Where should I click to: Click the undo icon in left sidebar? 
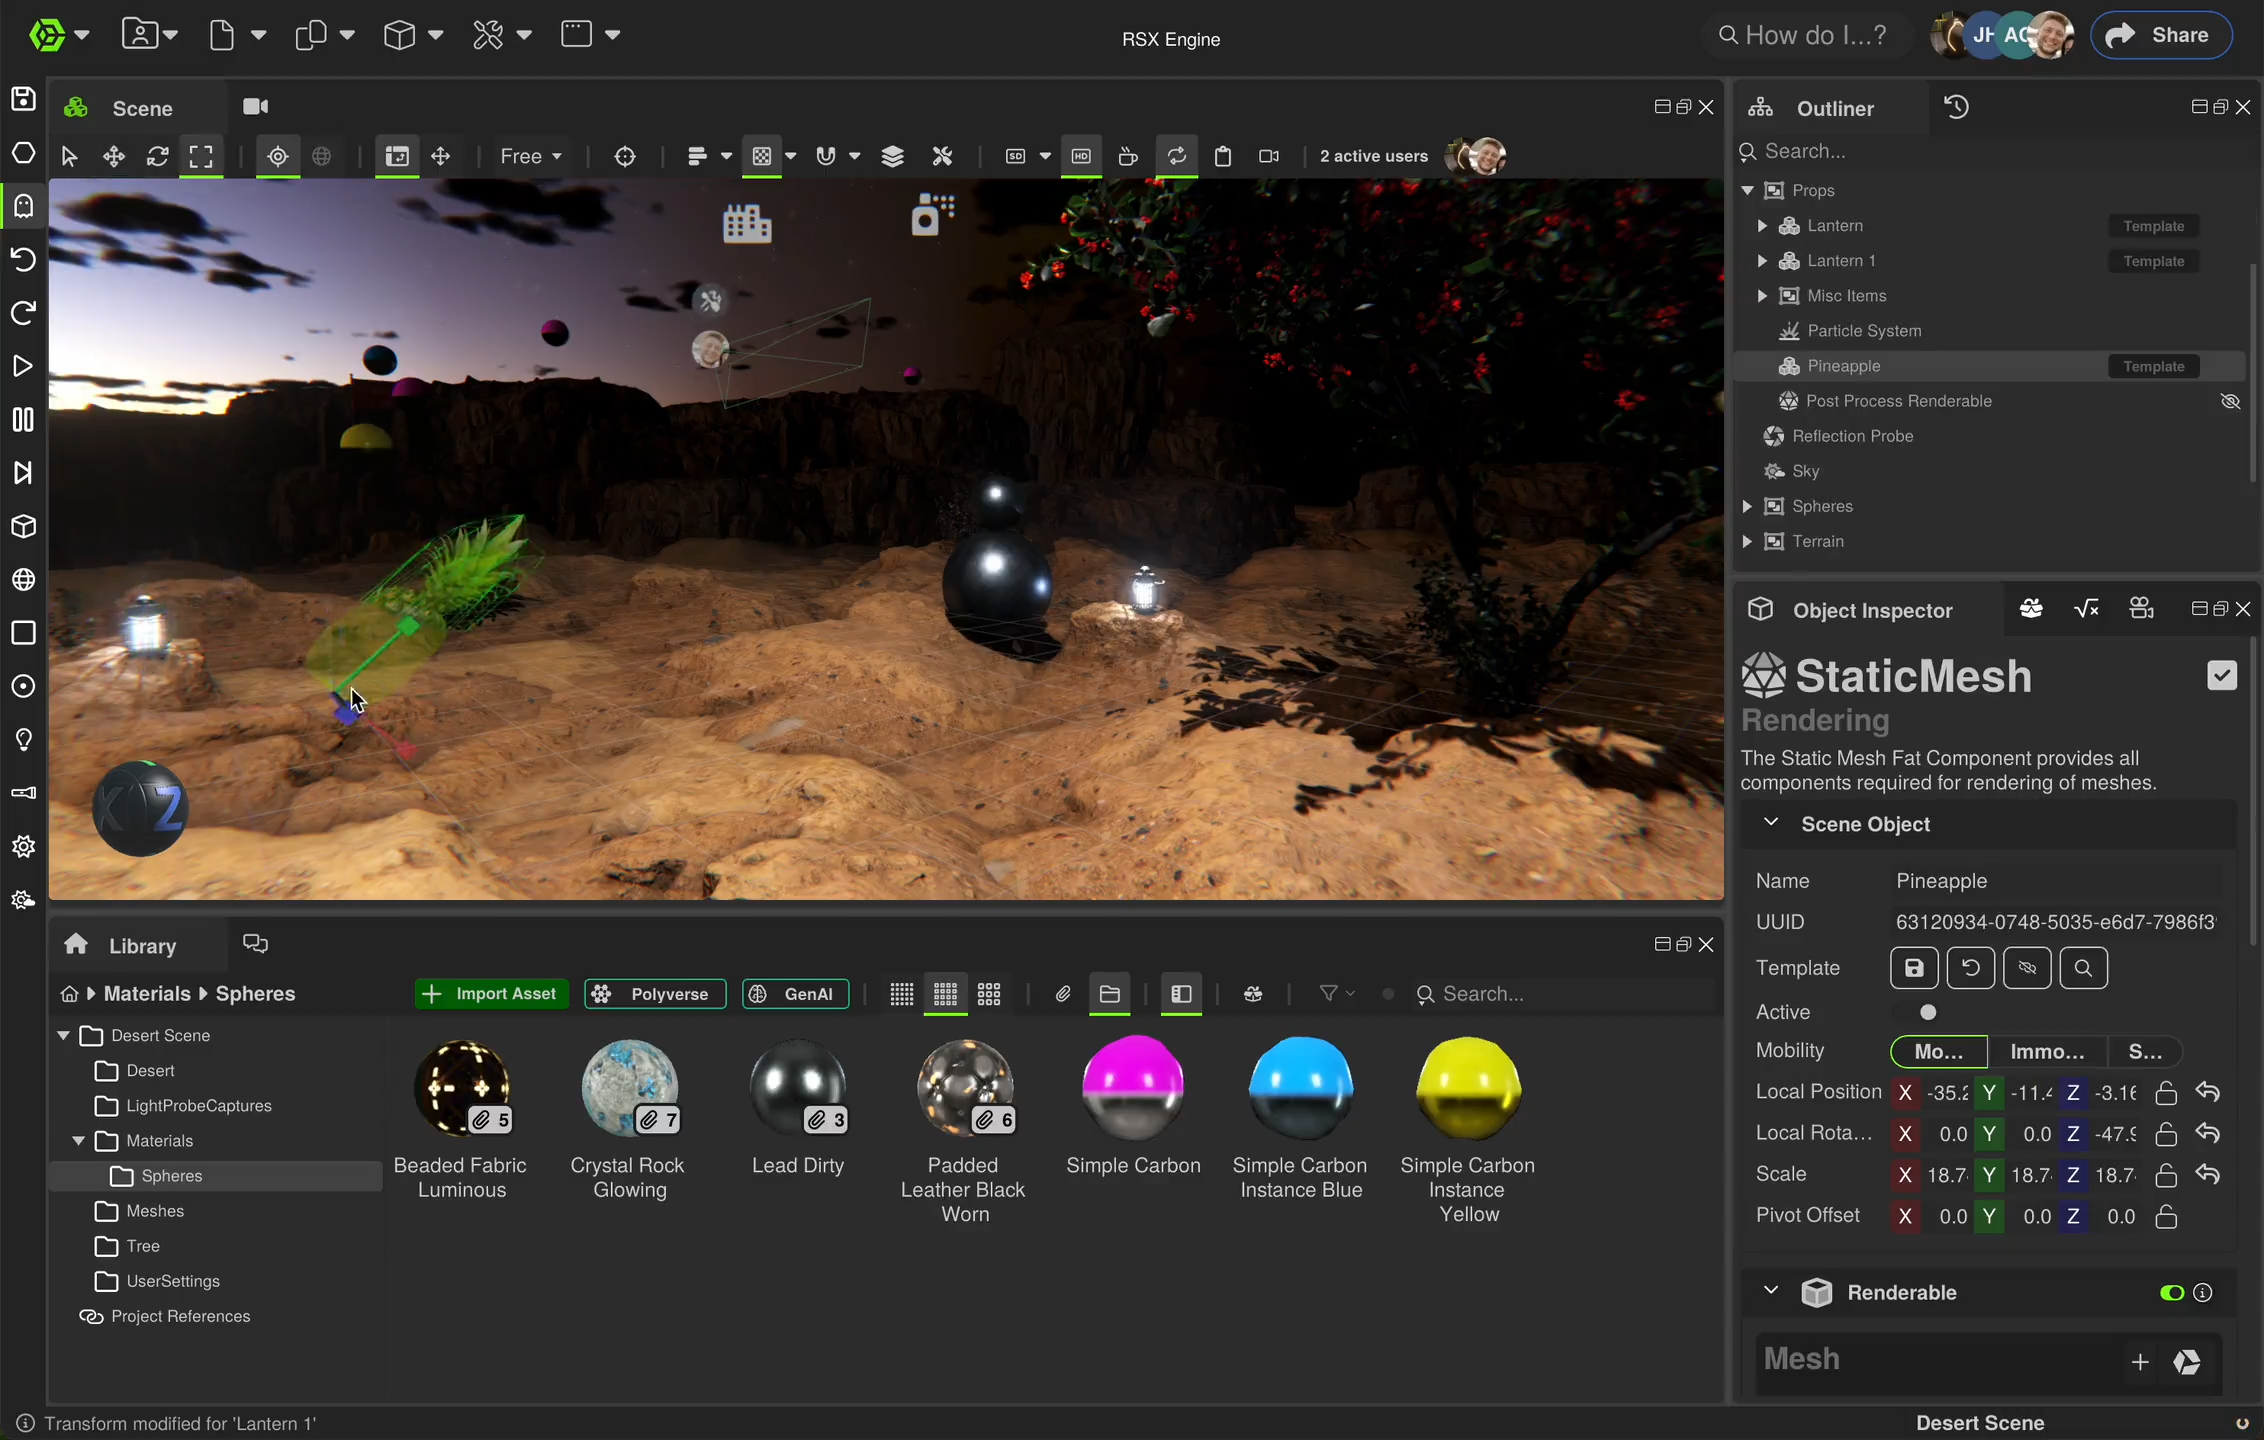click(x=23, y=259)
